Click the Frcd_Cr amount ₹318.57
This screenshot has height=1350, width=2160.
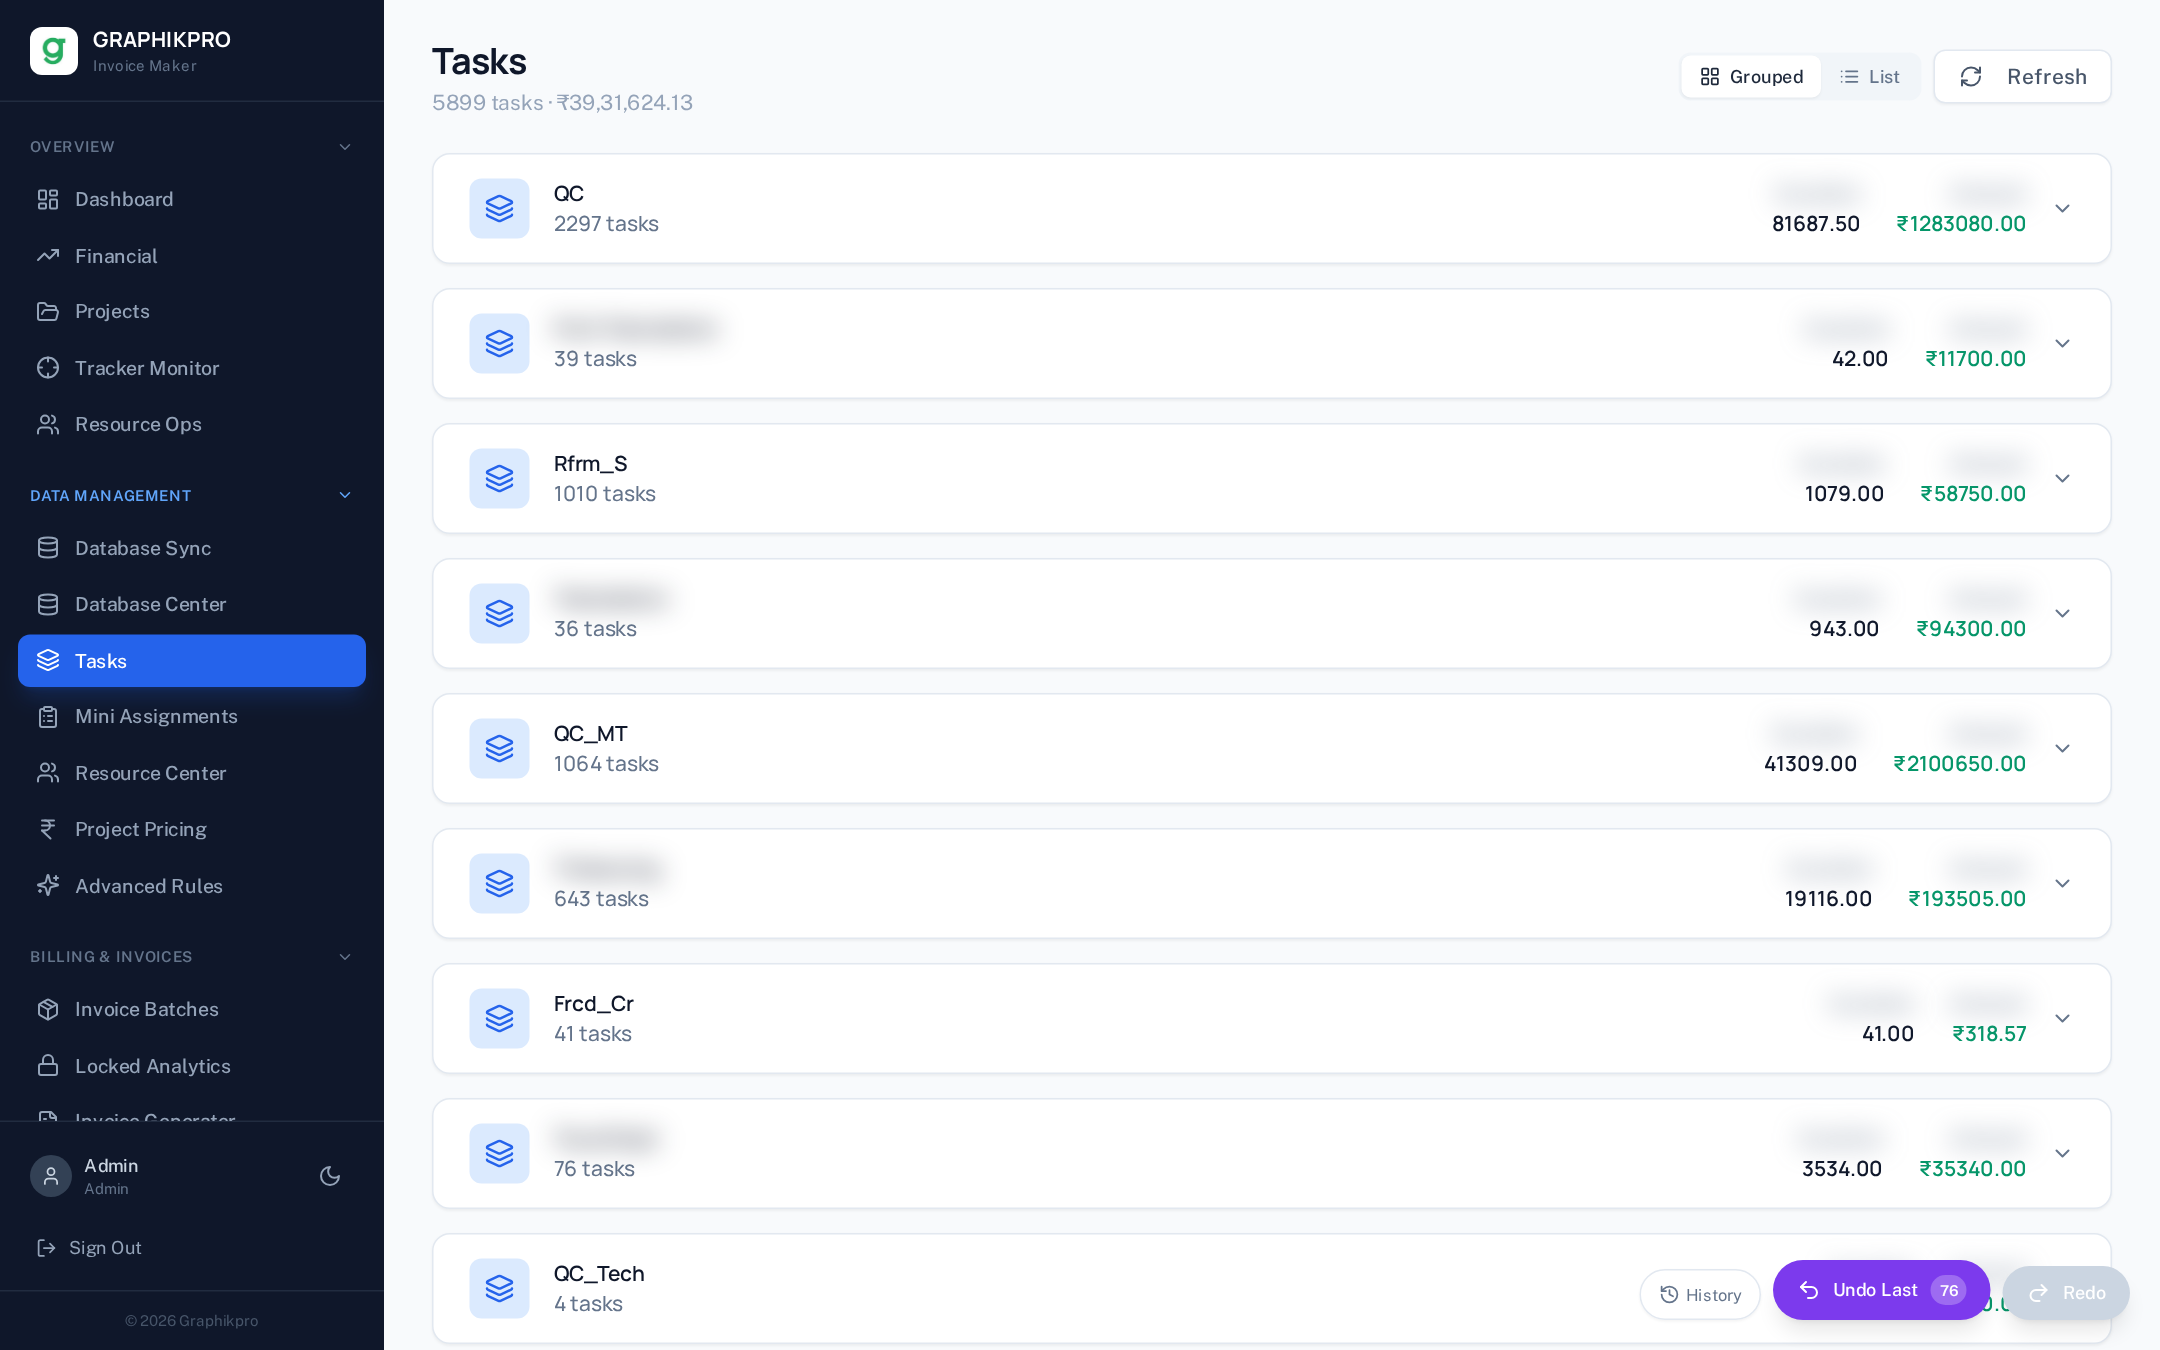(1989, 1034)
